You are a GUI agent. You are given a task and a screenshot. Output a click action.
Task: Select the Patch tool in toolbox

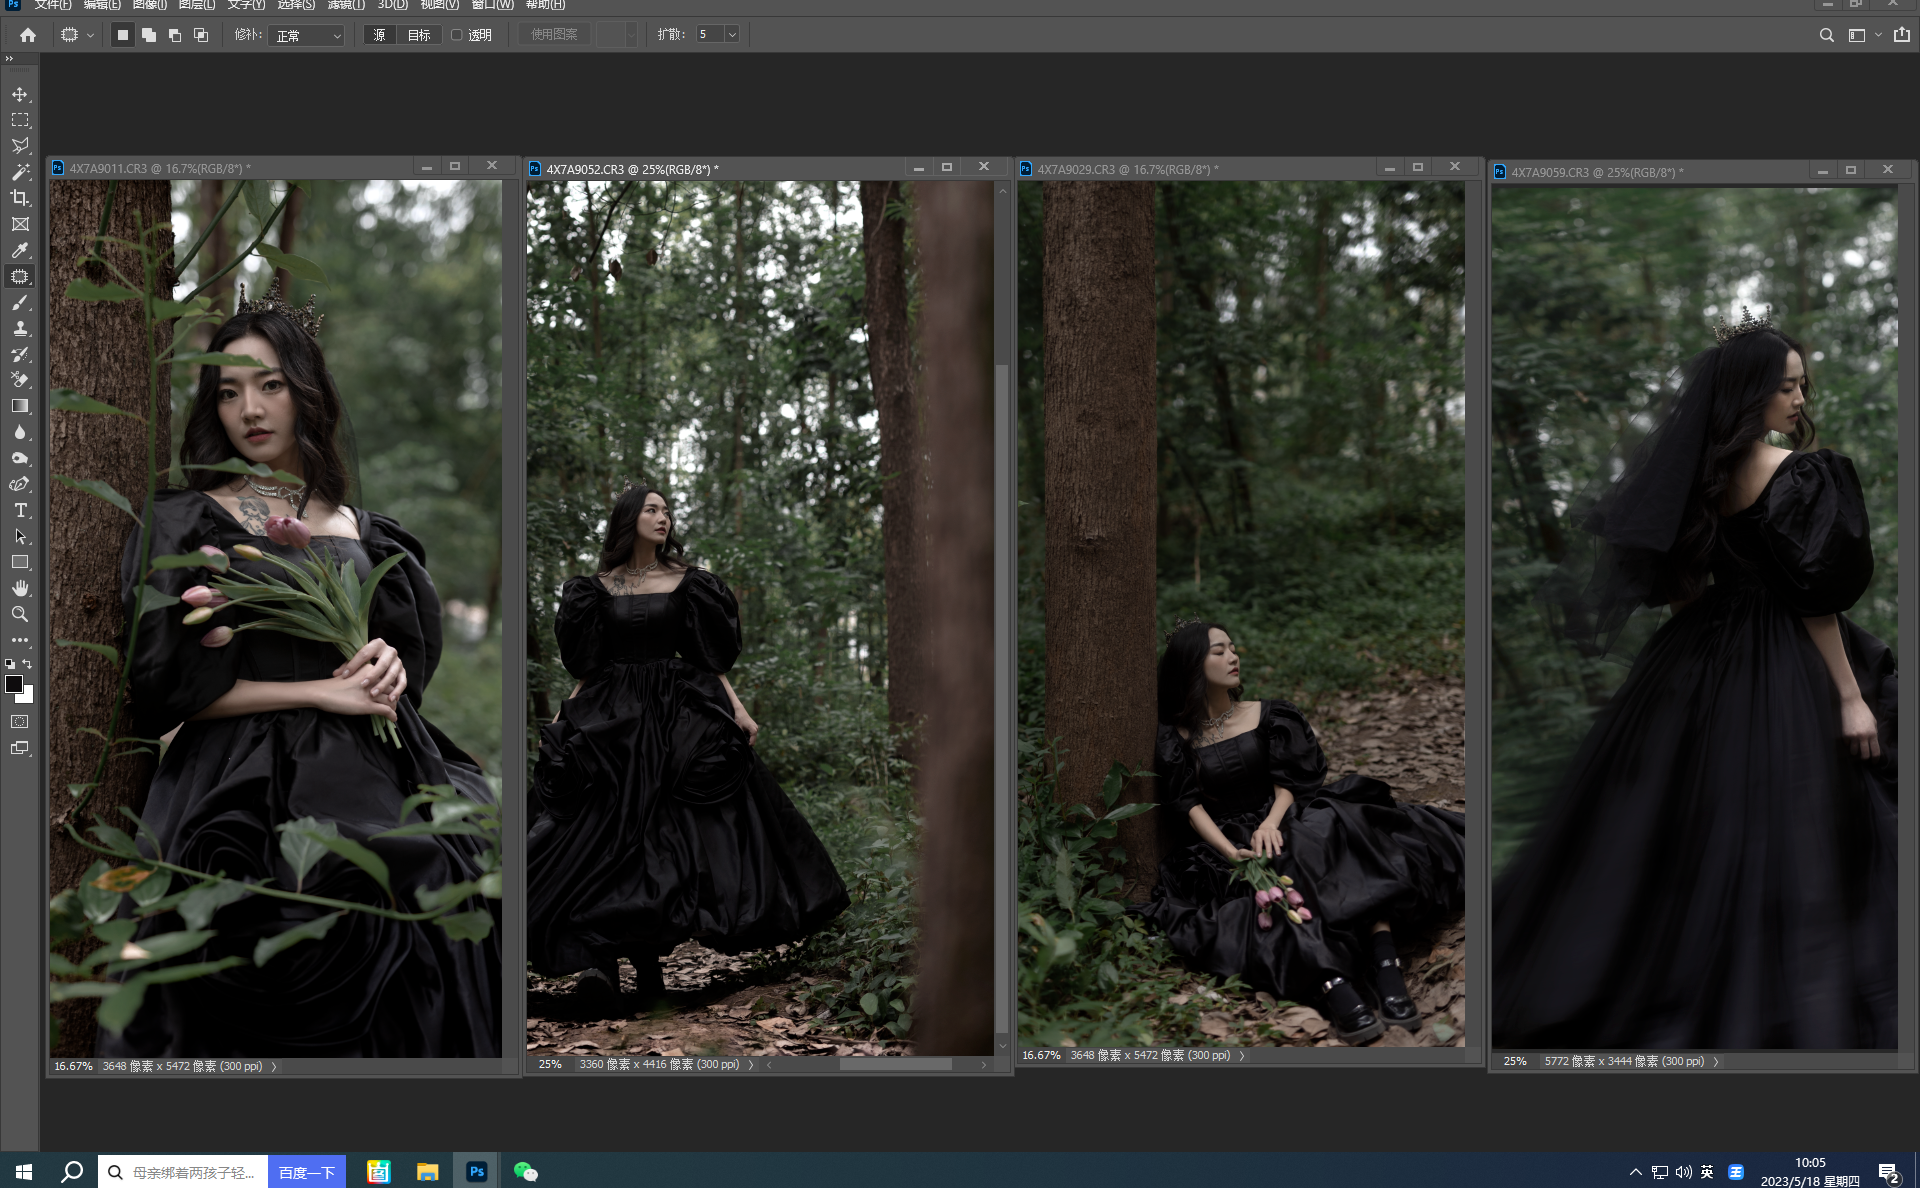(x=20, y=276)
